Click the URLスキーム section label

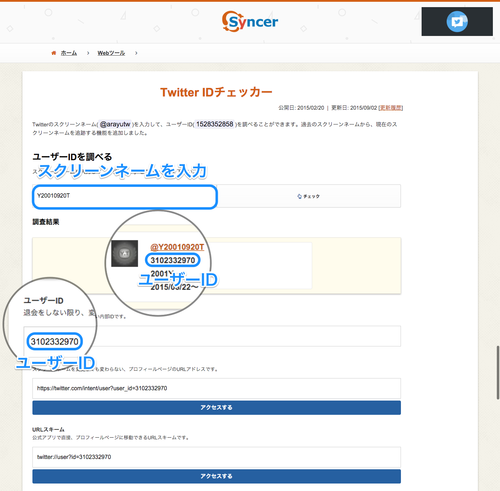[48, 429]
